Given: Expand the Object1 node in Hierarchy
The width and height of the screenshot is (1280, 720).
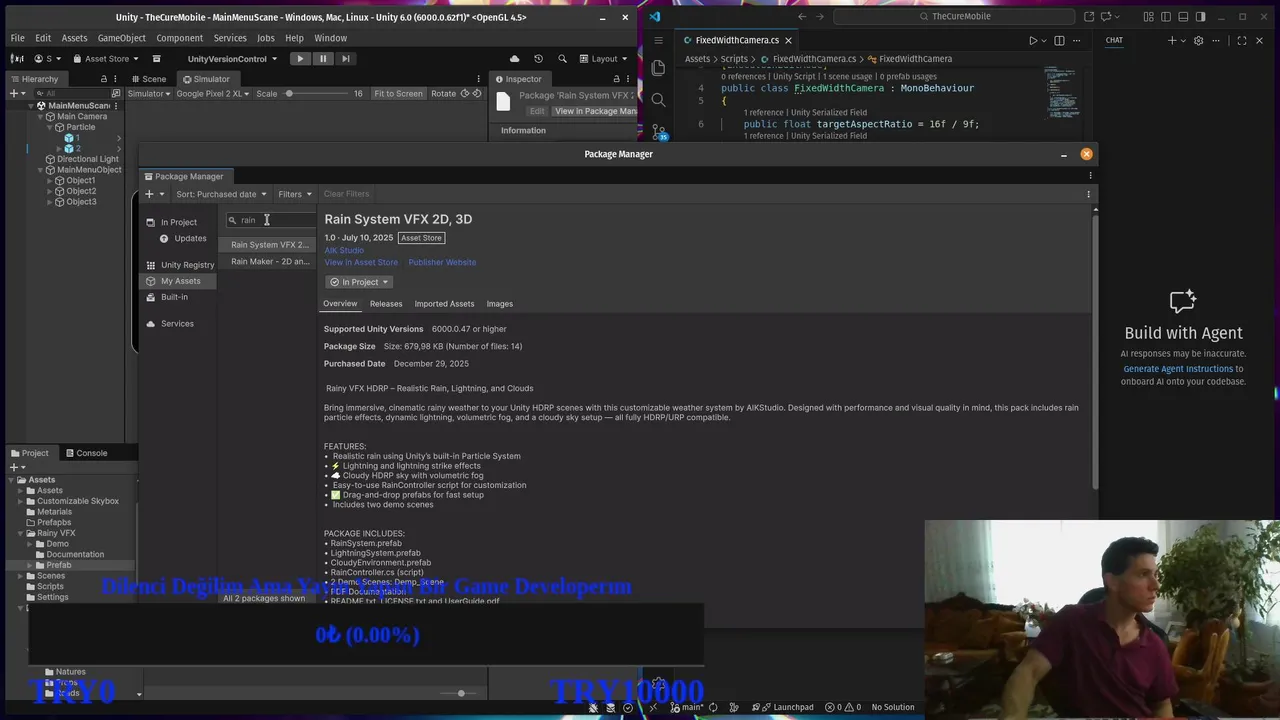Looking at the screenshot, I should tap(50, 181).
